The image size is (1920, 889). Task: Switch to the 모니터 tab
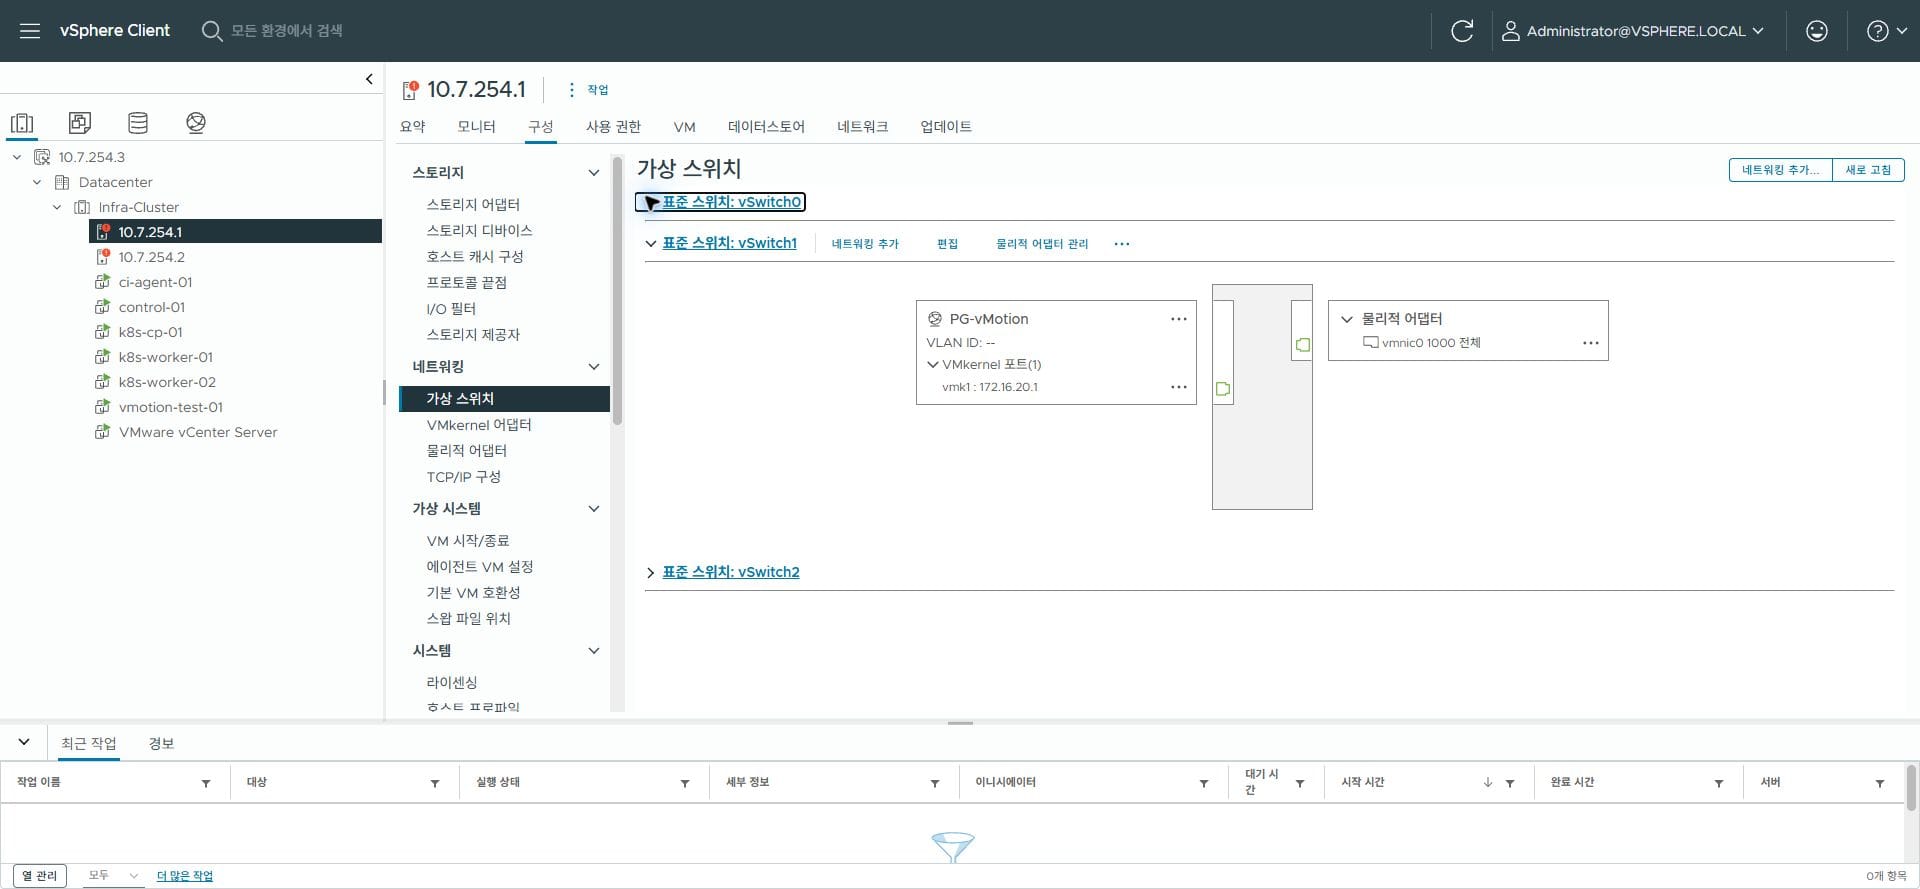click(x=476, y=127)
